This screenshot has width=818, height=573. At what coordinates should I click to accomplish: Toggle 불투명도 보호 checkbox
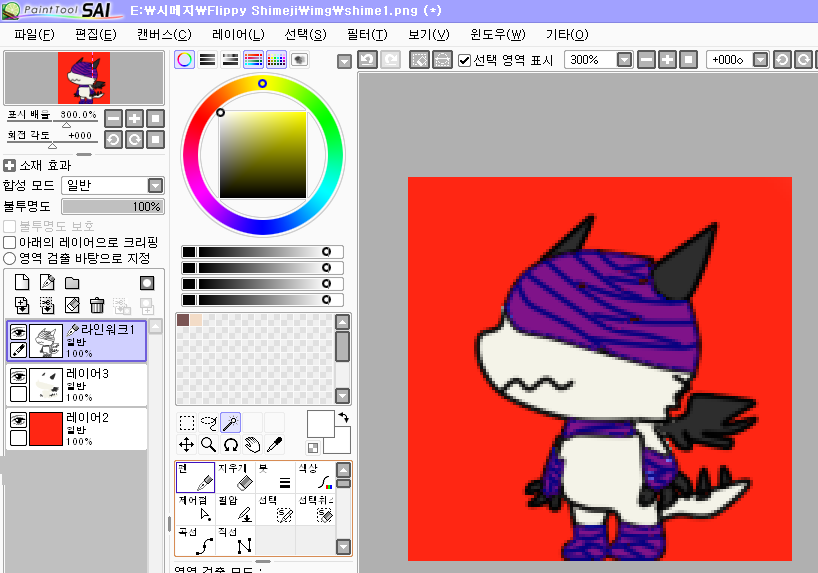tap(9, 226)
